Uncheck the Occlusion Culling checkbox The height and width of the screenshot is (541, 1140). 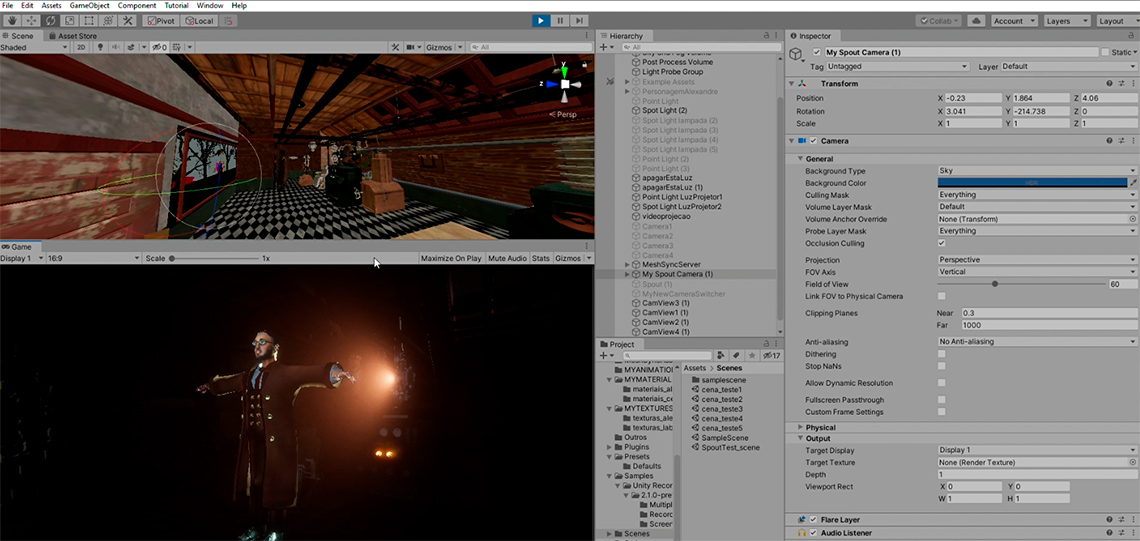coord(942,243)
